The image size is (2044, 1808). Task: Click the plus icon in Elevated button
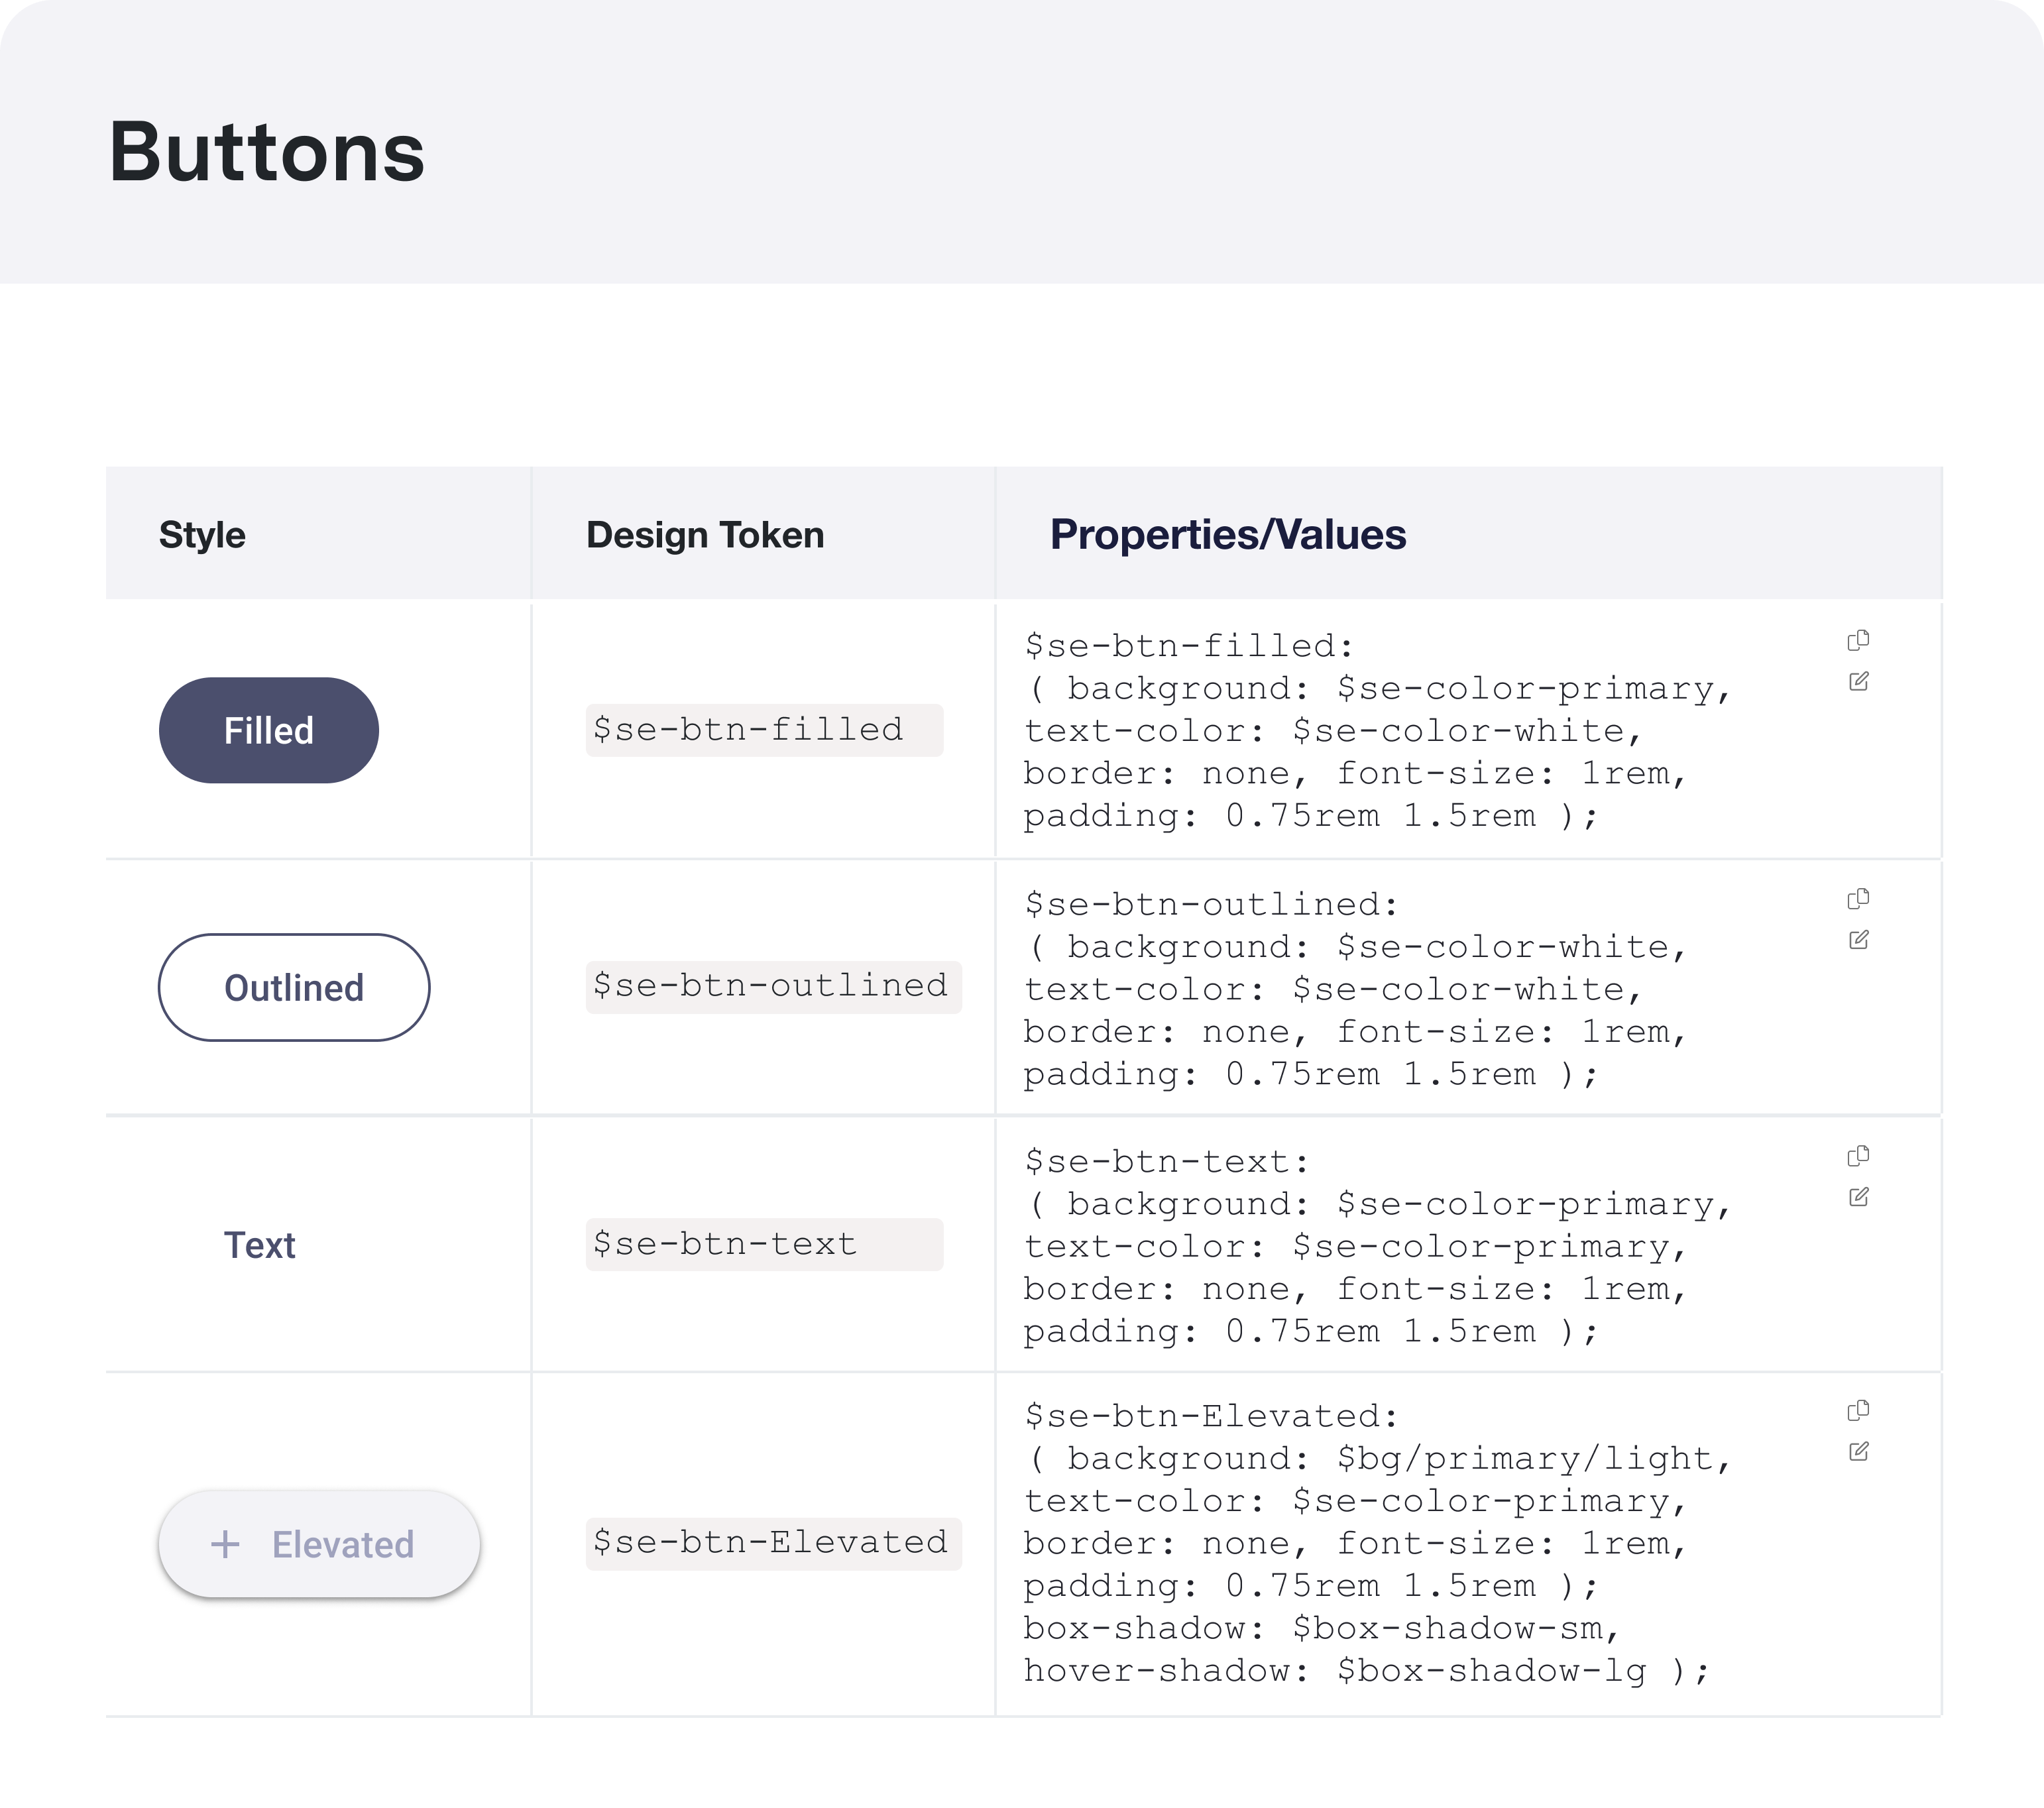225,1544
